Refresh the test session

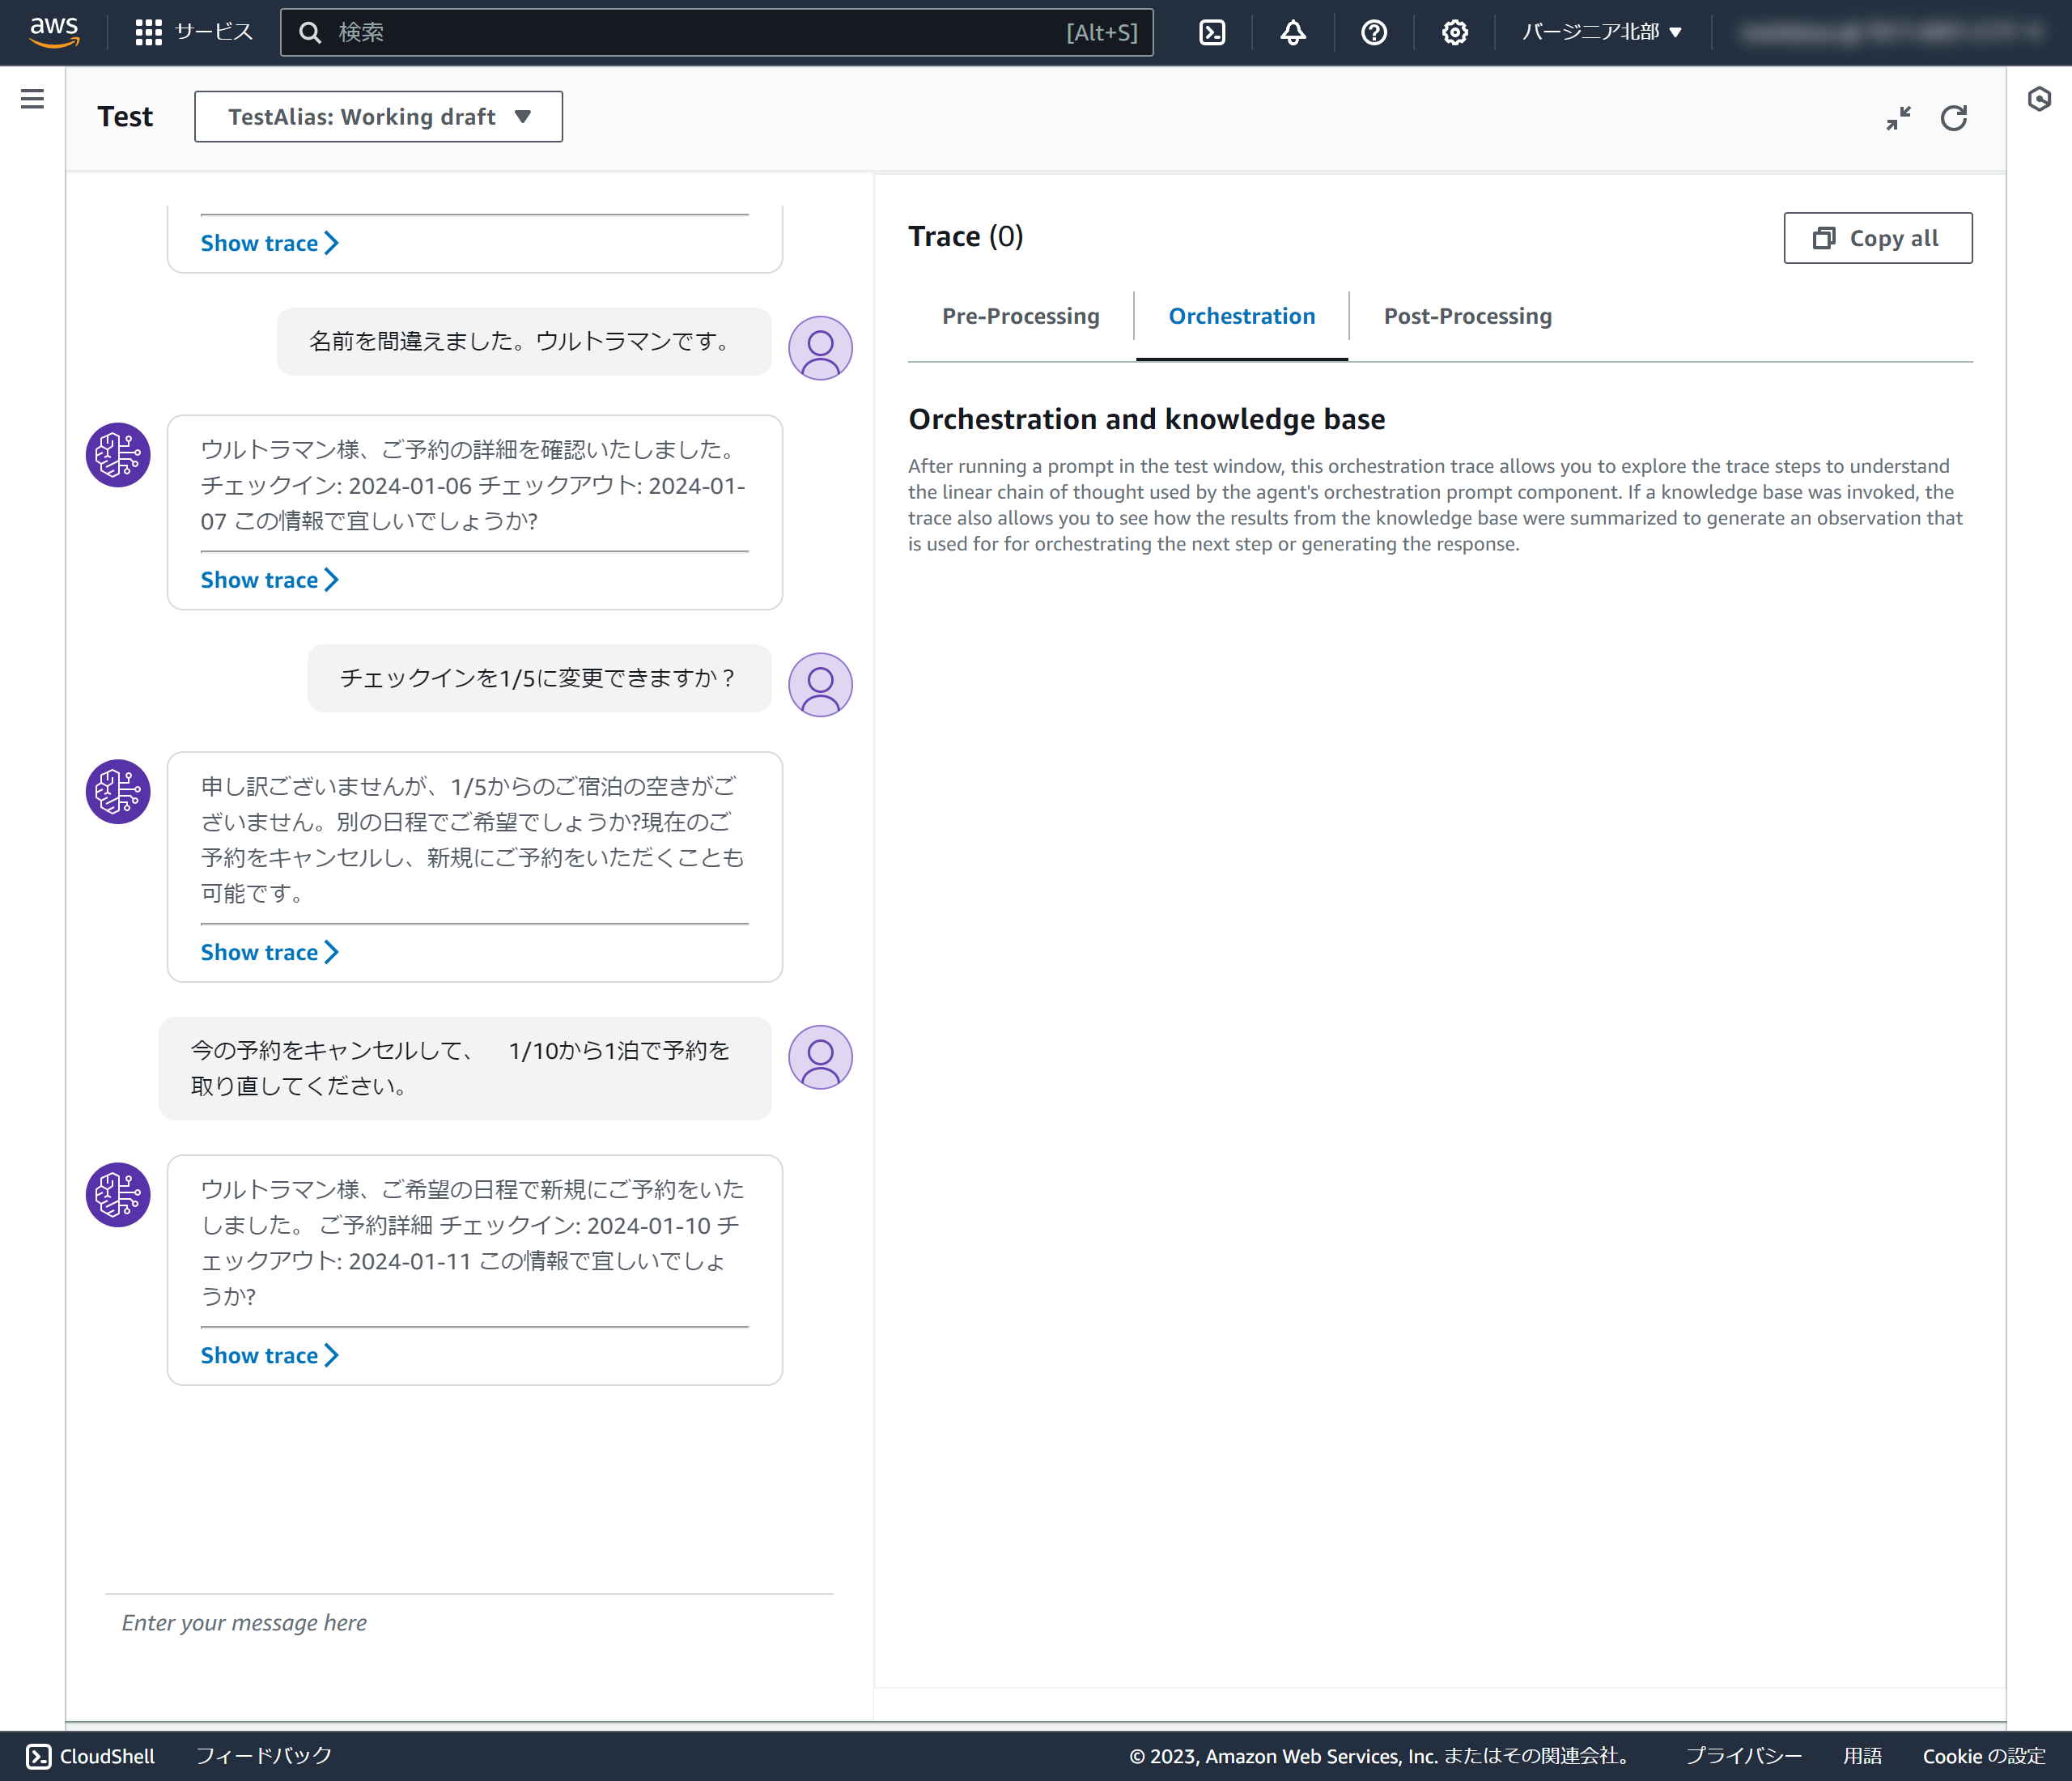[x=1954, y=118]
